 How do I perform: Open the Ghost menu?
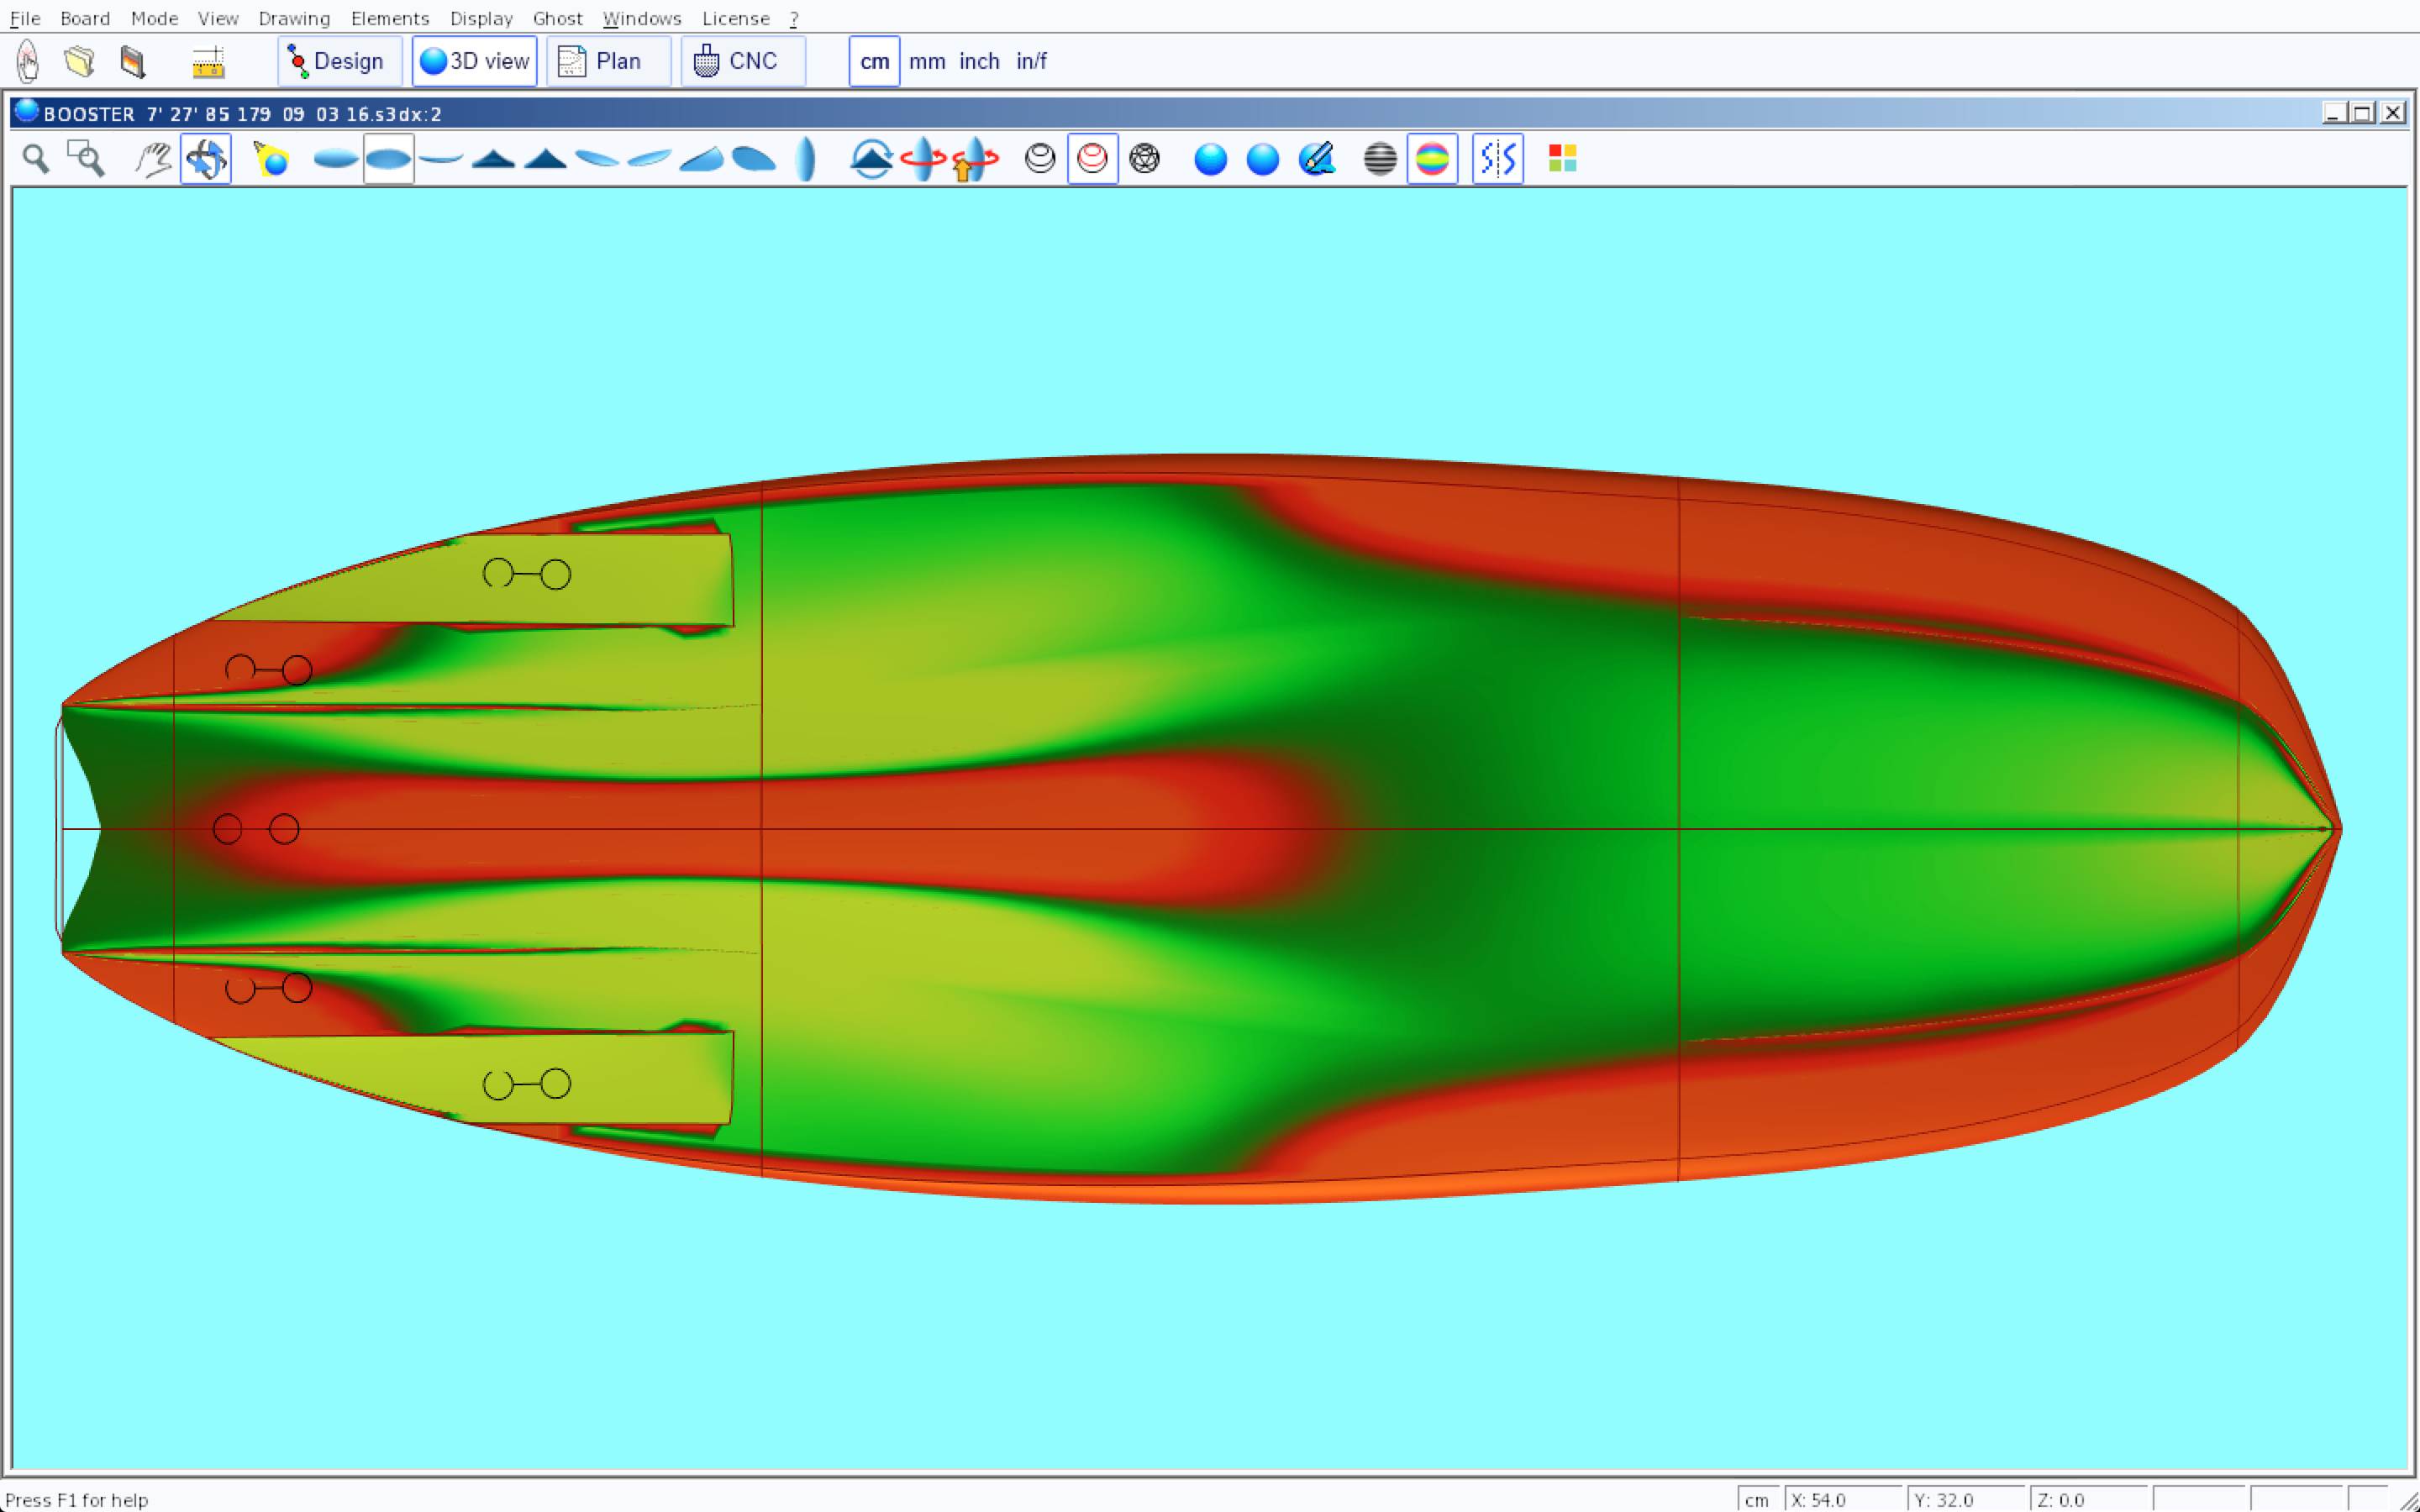[x=557, y=18]
